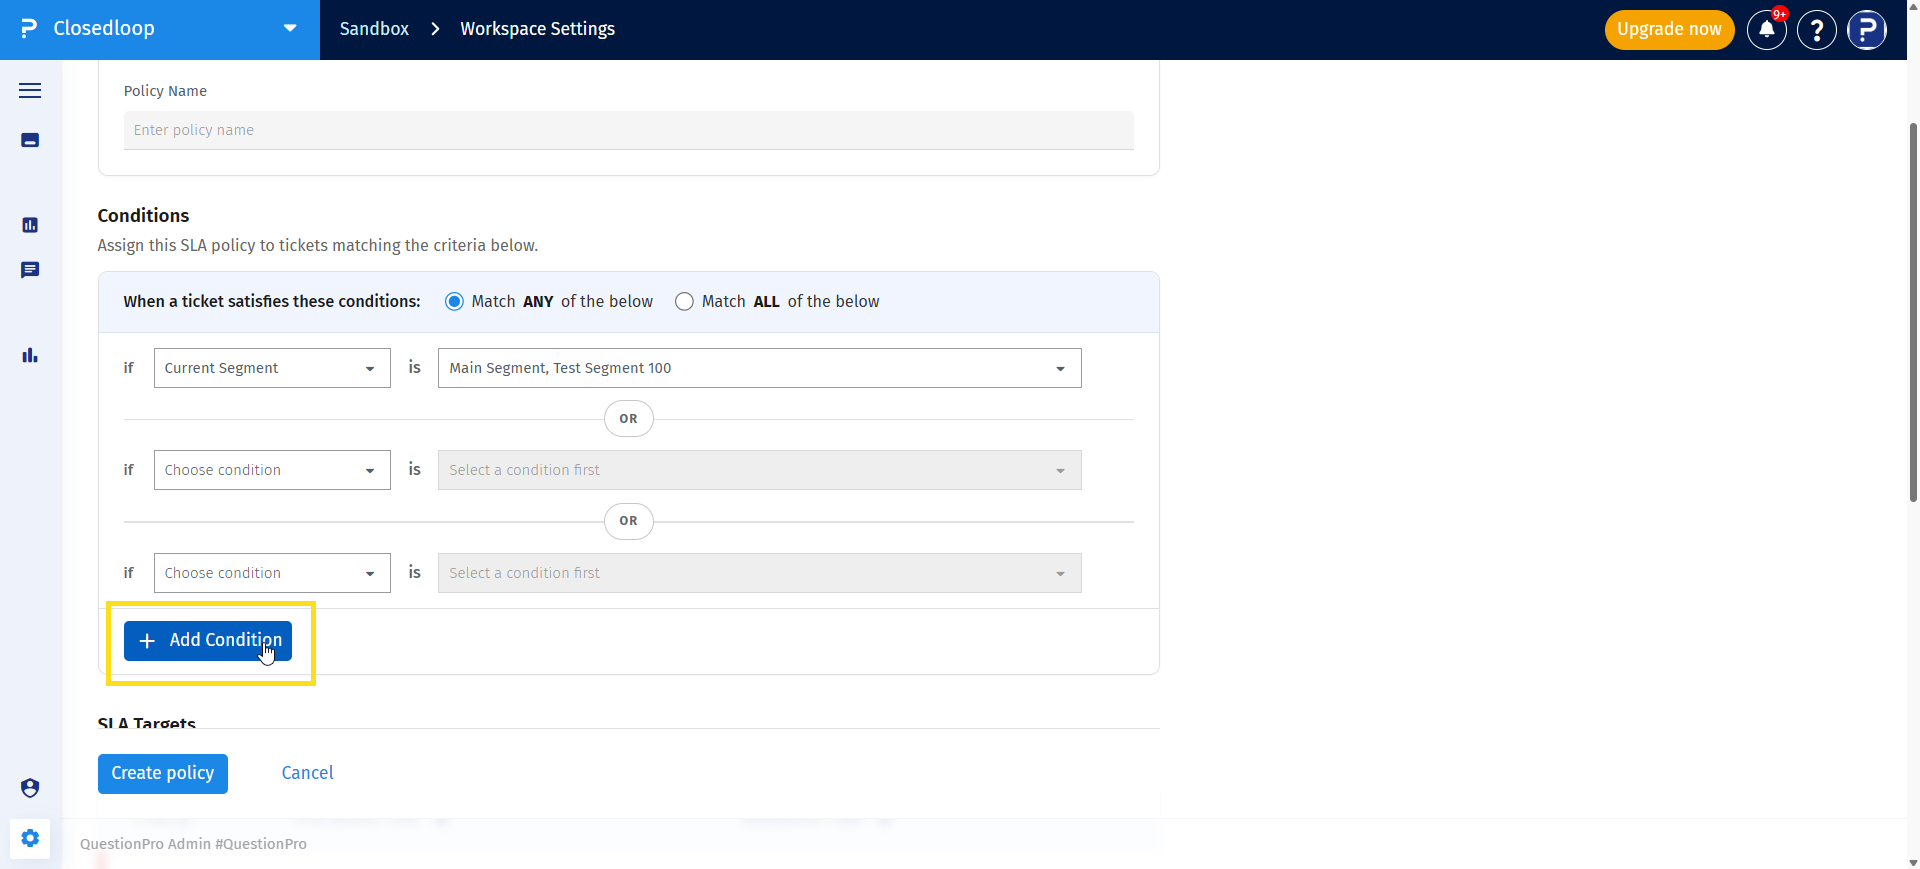The width and height of the screenshot is (1920, 869).
Task: Click the first OR separator badge
Action: [628, 419]
